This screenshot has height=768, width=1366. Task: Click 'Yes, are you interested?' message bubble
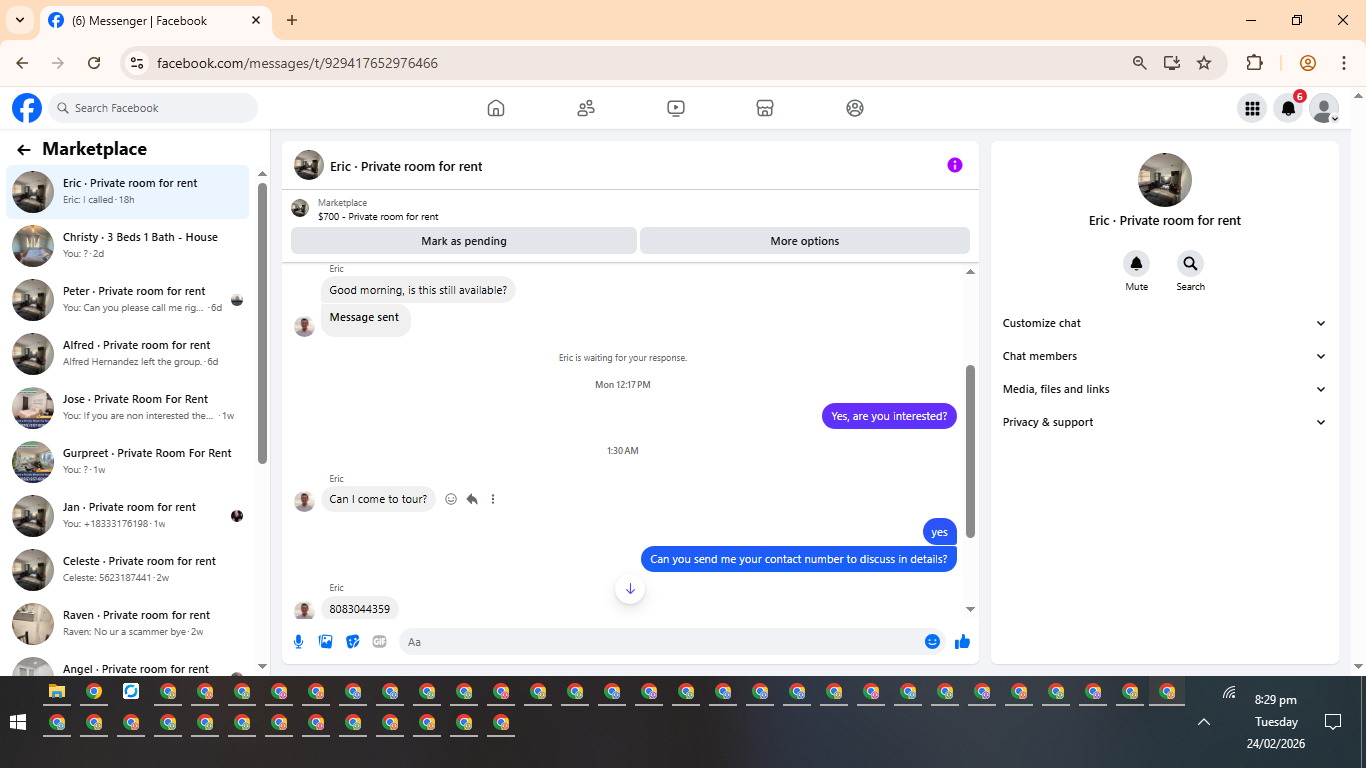pyautogui.click(x=889, y=416)
